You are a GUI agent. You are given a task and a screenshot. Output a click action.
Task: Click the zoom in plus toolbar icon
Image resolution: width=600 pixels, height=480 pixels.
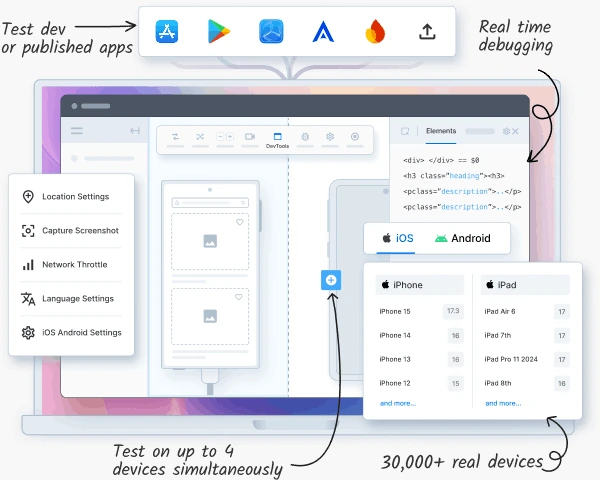[x=230, y=137]
